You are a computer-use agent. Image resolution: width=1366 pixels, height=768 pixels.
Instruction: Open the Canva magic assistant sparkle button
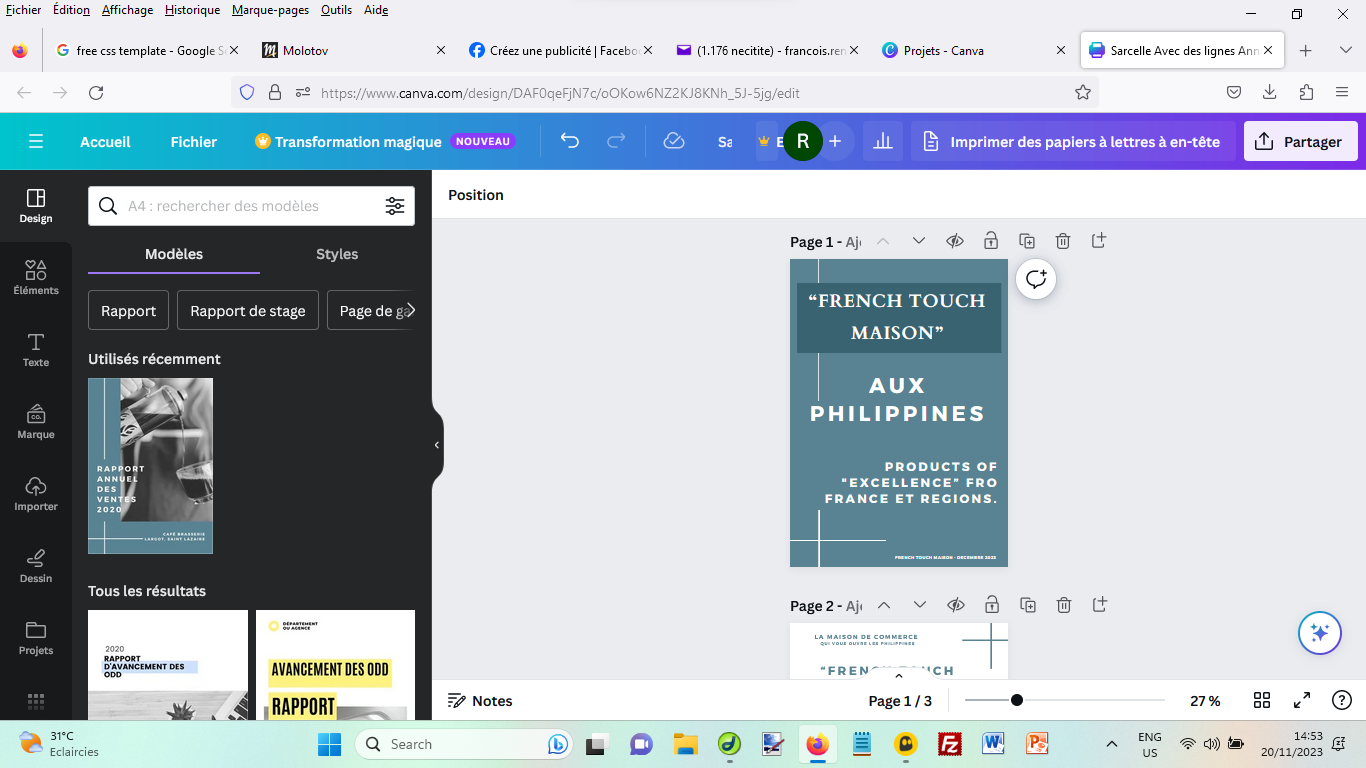tap(1319, 633)
